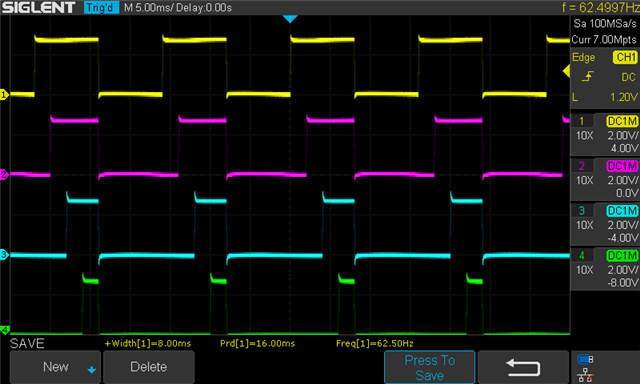This screenshot has height=384, width=640.
Task: Toggle channel 4 DC1M coupling badge
Action: pyautogui.click(x=622, y=255)
